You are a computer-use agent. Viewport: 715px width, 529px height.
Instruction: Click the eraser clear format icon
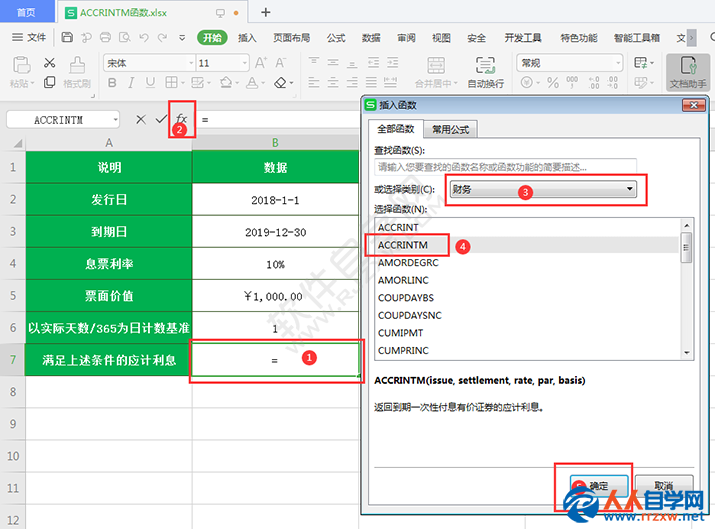click(280, 83)
